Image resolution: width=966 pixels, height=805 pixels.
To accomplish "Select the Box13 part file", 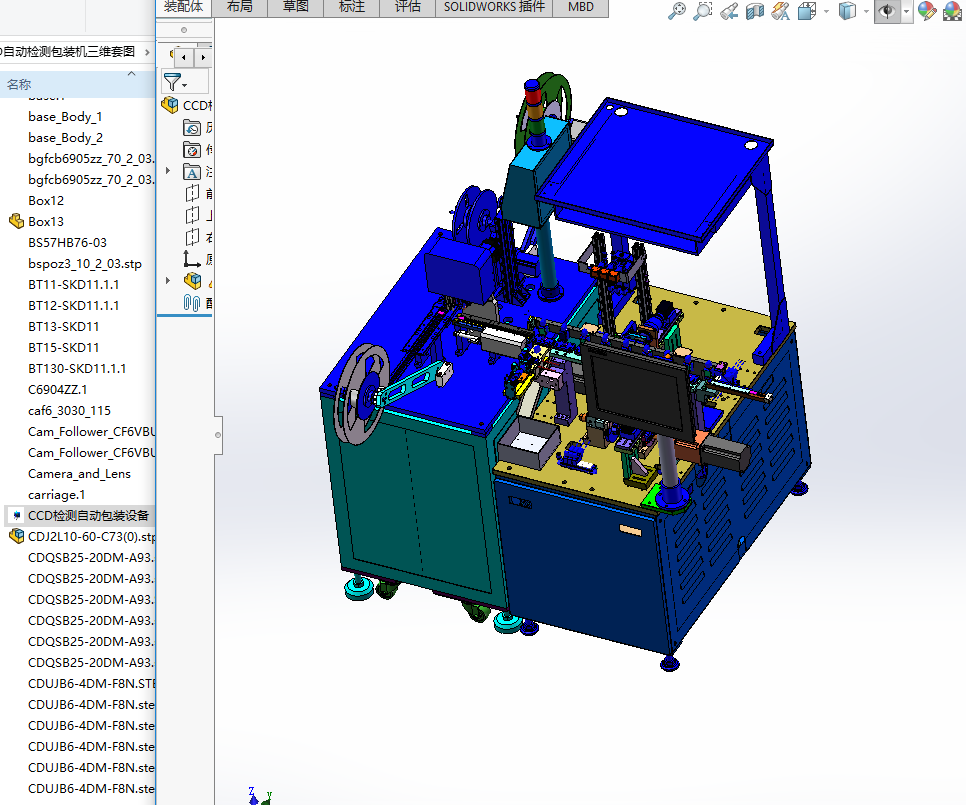I will 46,221.
